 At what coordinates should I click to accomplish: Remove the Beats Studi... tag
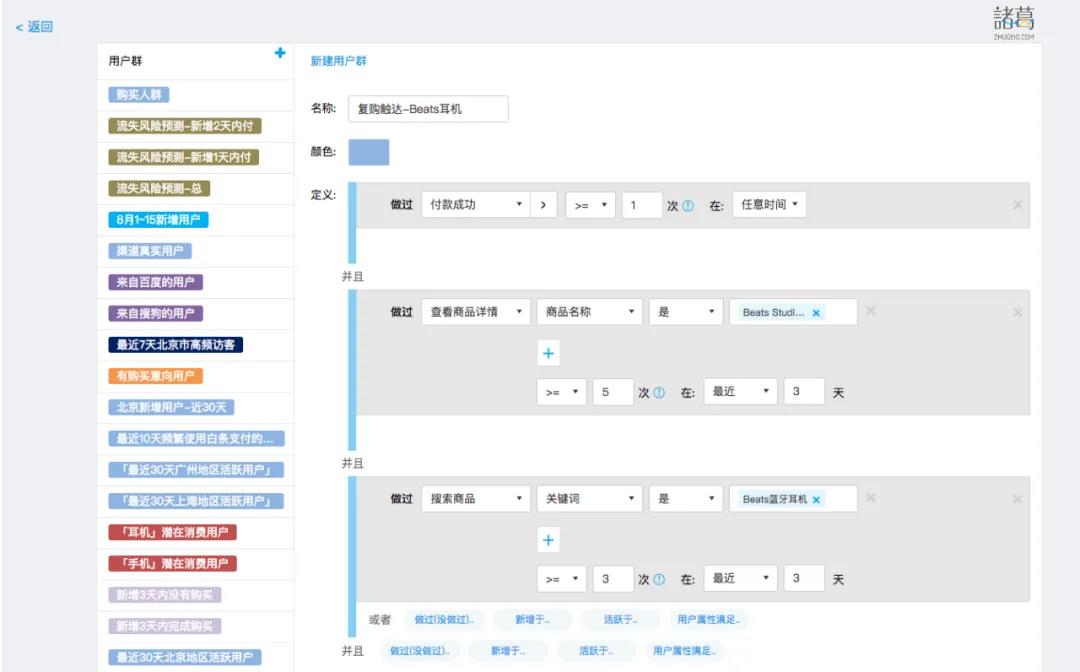(x=816, y=313)
